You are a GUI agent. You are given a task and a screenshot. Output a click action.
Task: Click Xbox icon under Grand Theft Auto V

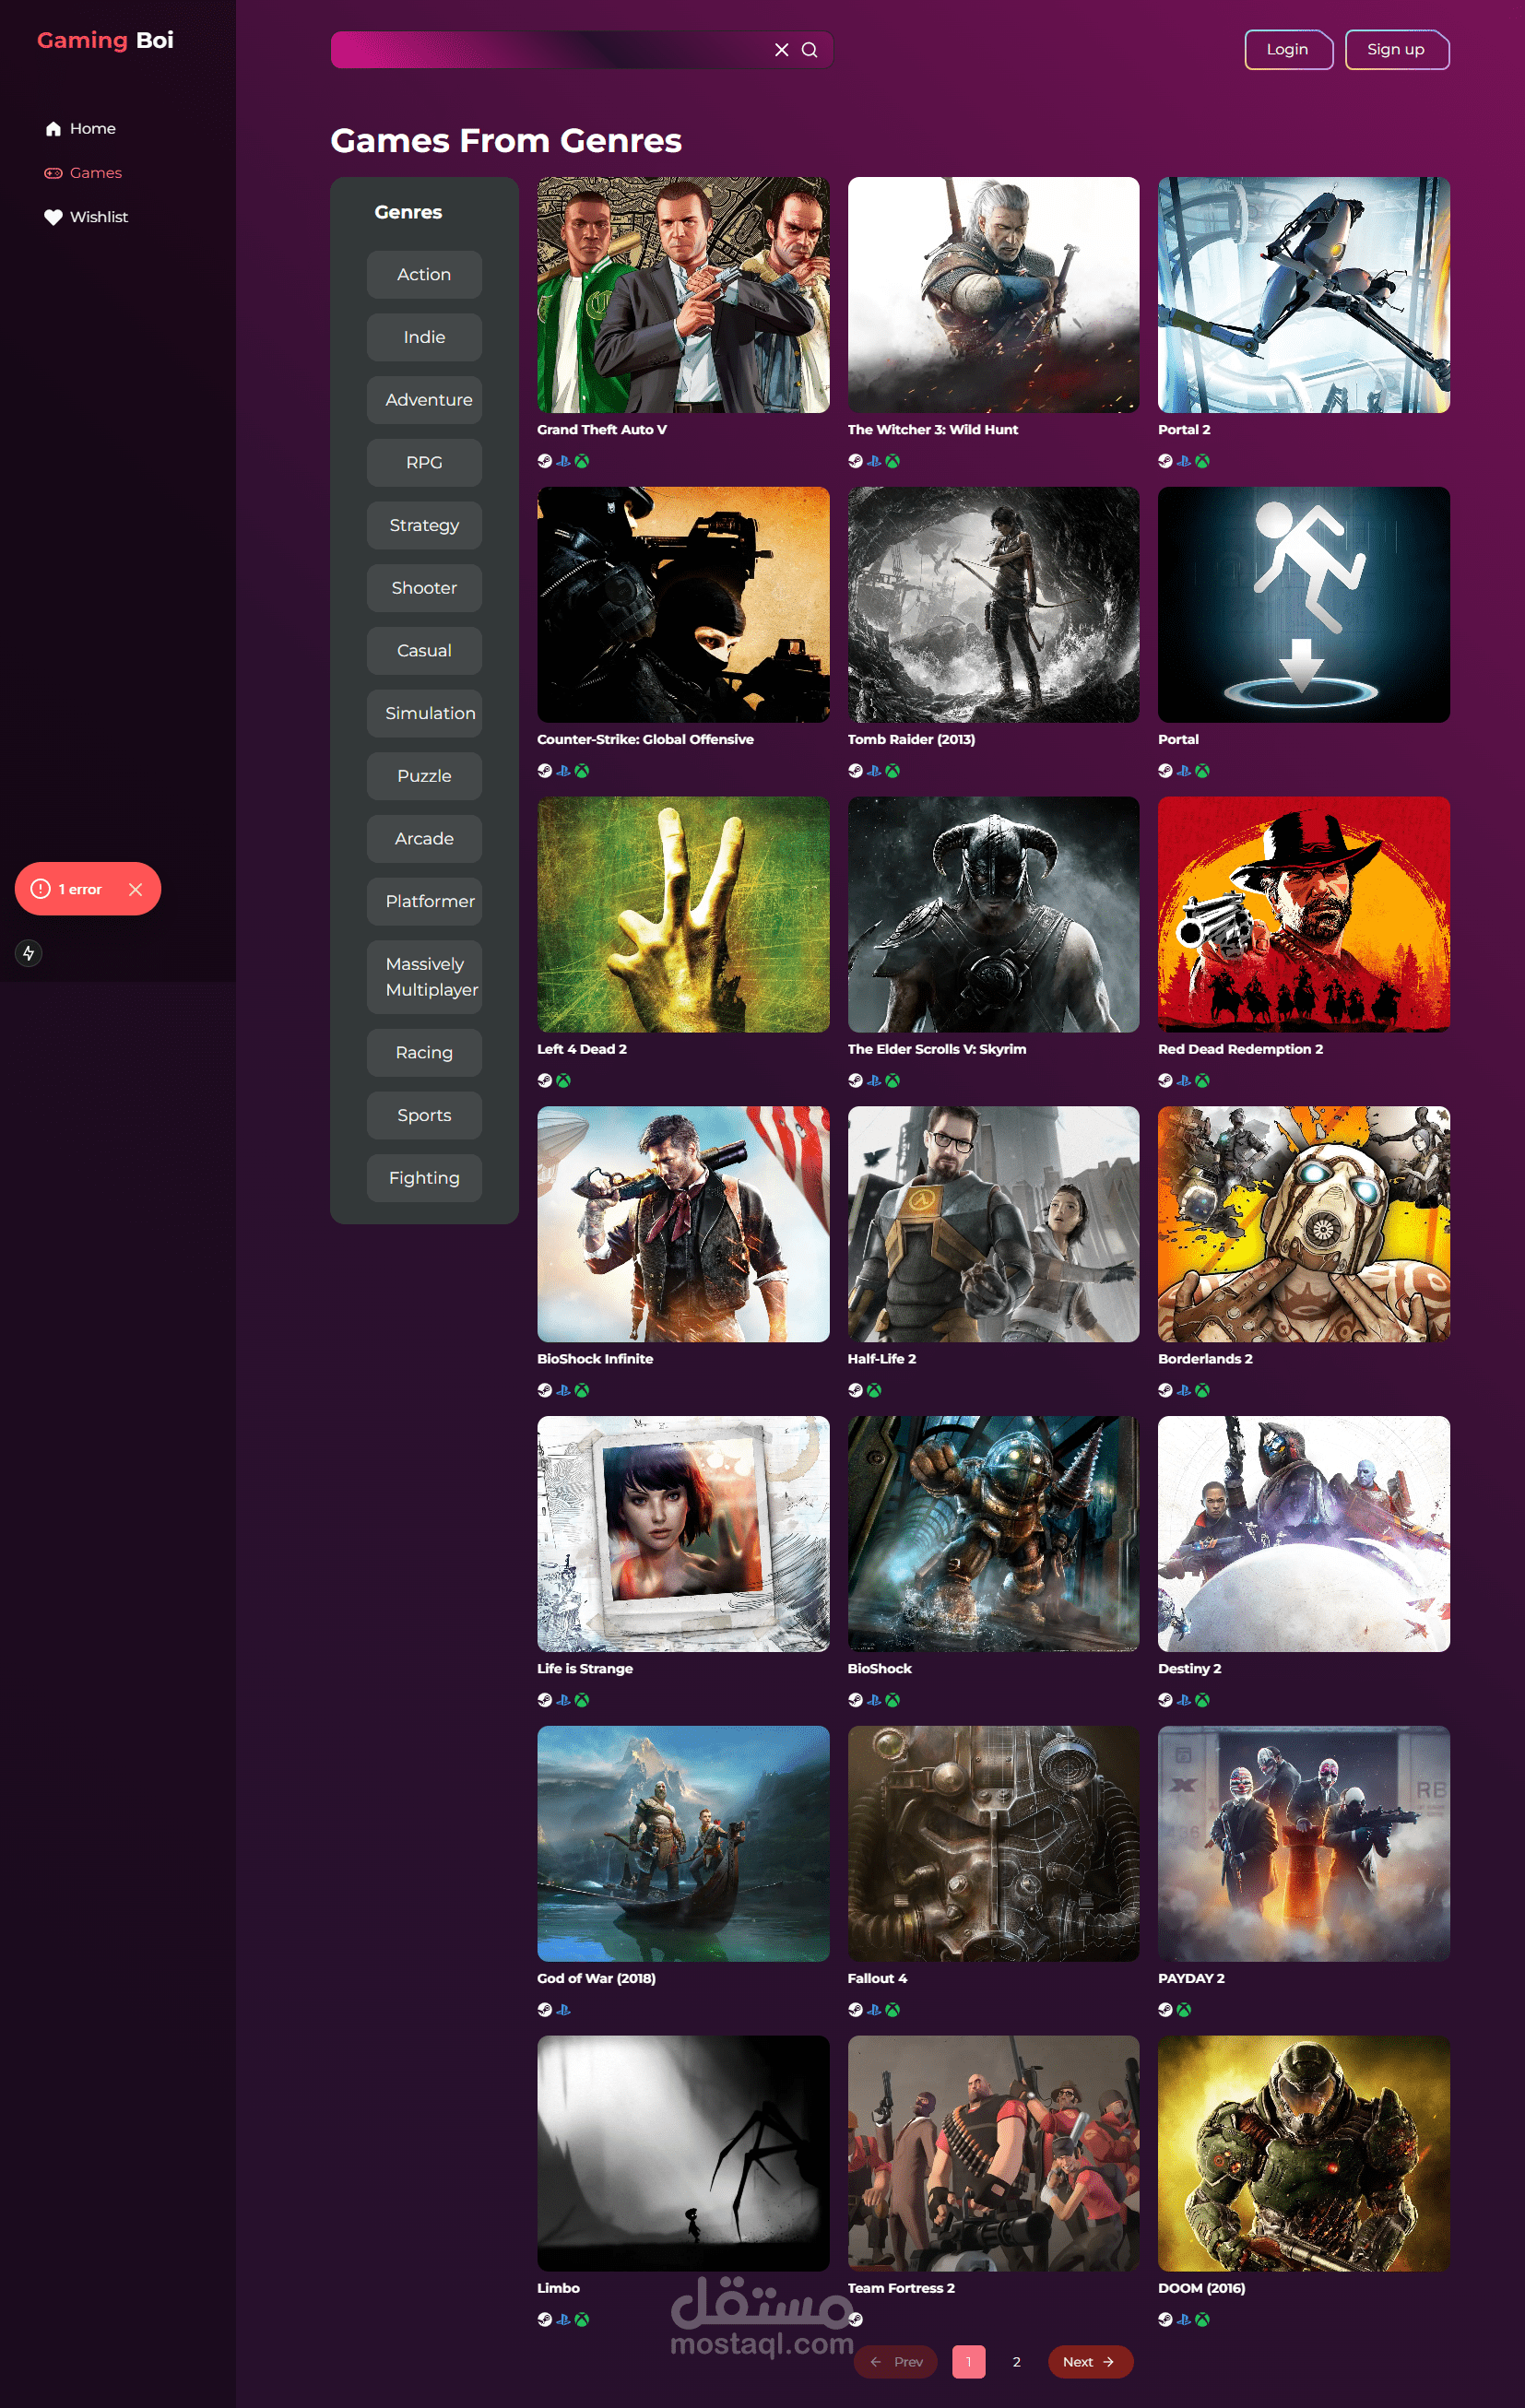click(582, 461)
